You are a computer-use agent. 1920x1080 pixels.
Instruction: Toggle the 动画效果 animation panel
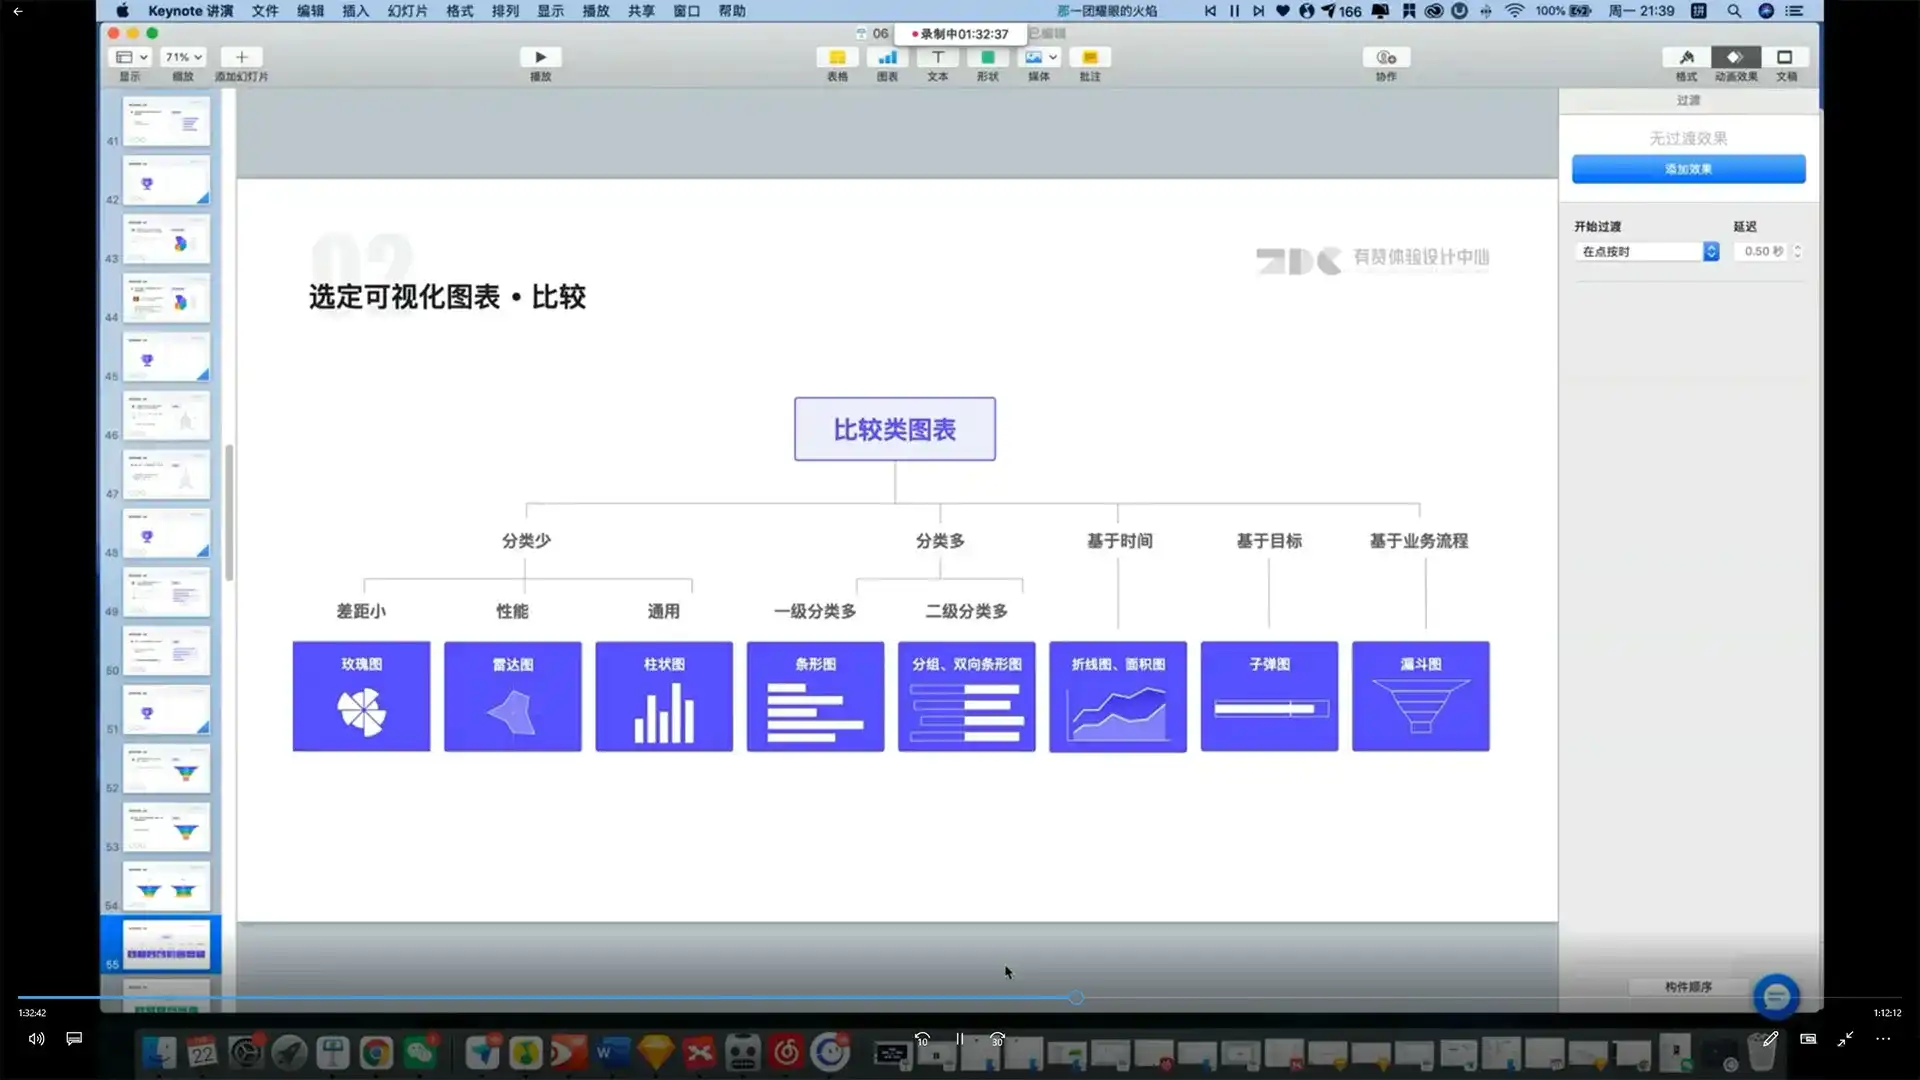click(1735, 58)
